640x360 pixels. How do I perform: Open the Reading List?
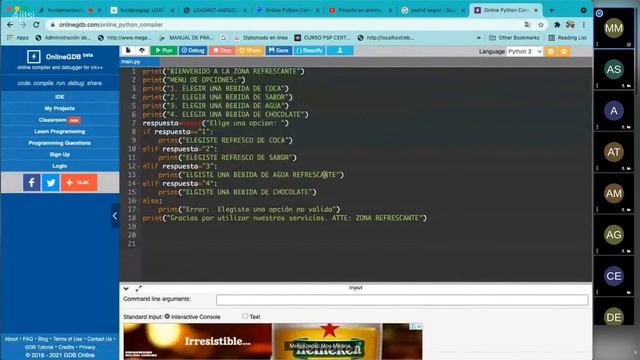[567, 38]
